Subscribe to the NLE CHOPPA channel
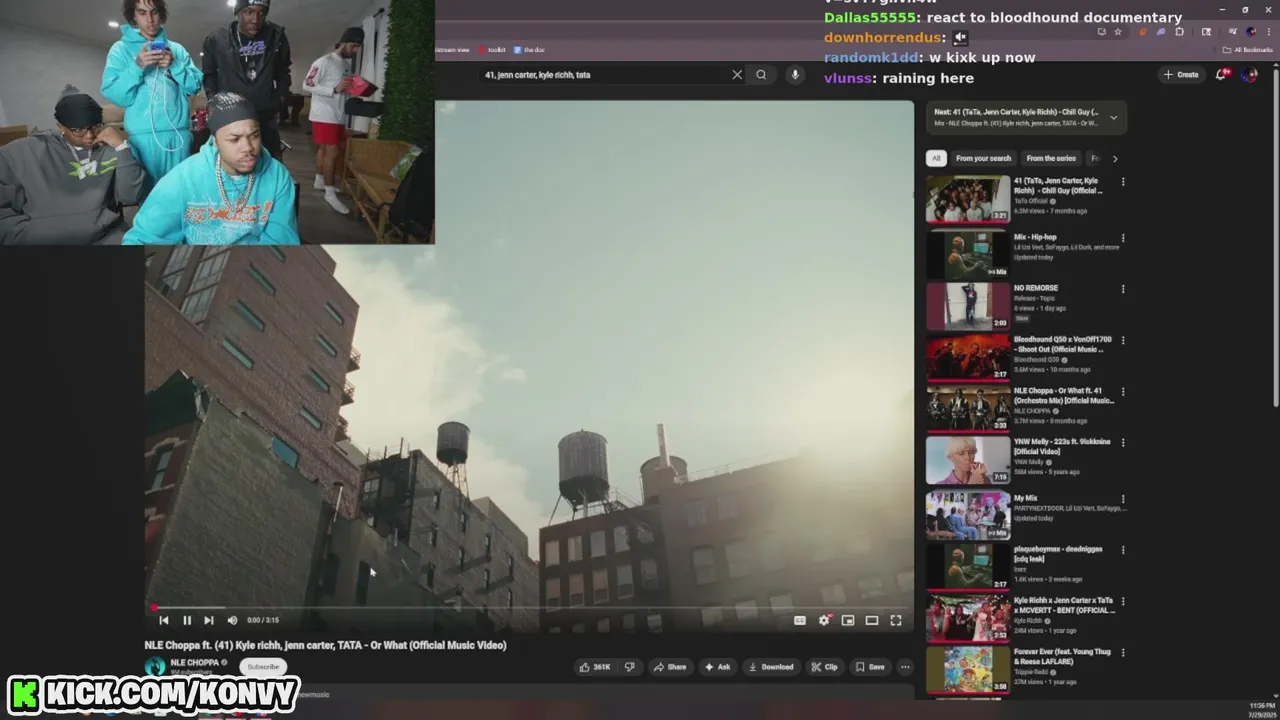The width and height of the screenshot is (1280, 720). 263,667
